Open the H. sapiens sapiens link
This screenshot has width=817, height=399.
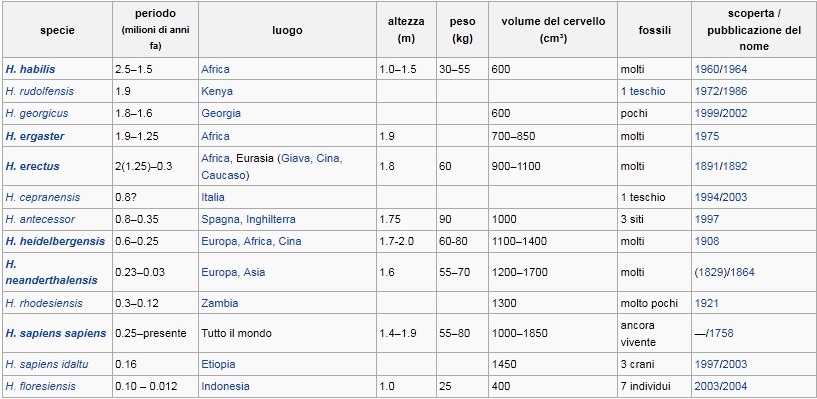coord(56,333)
